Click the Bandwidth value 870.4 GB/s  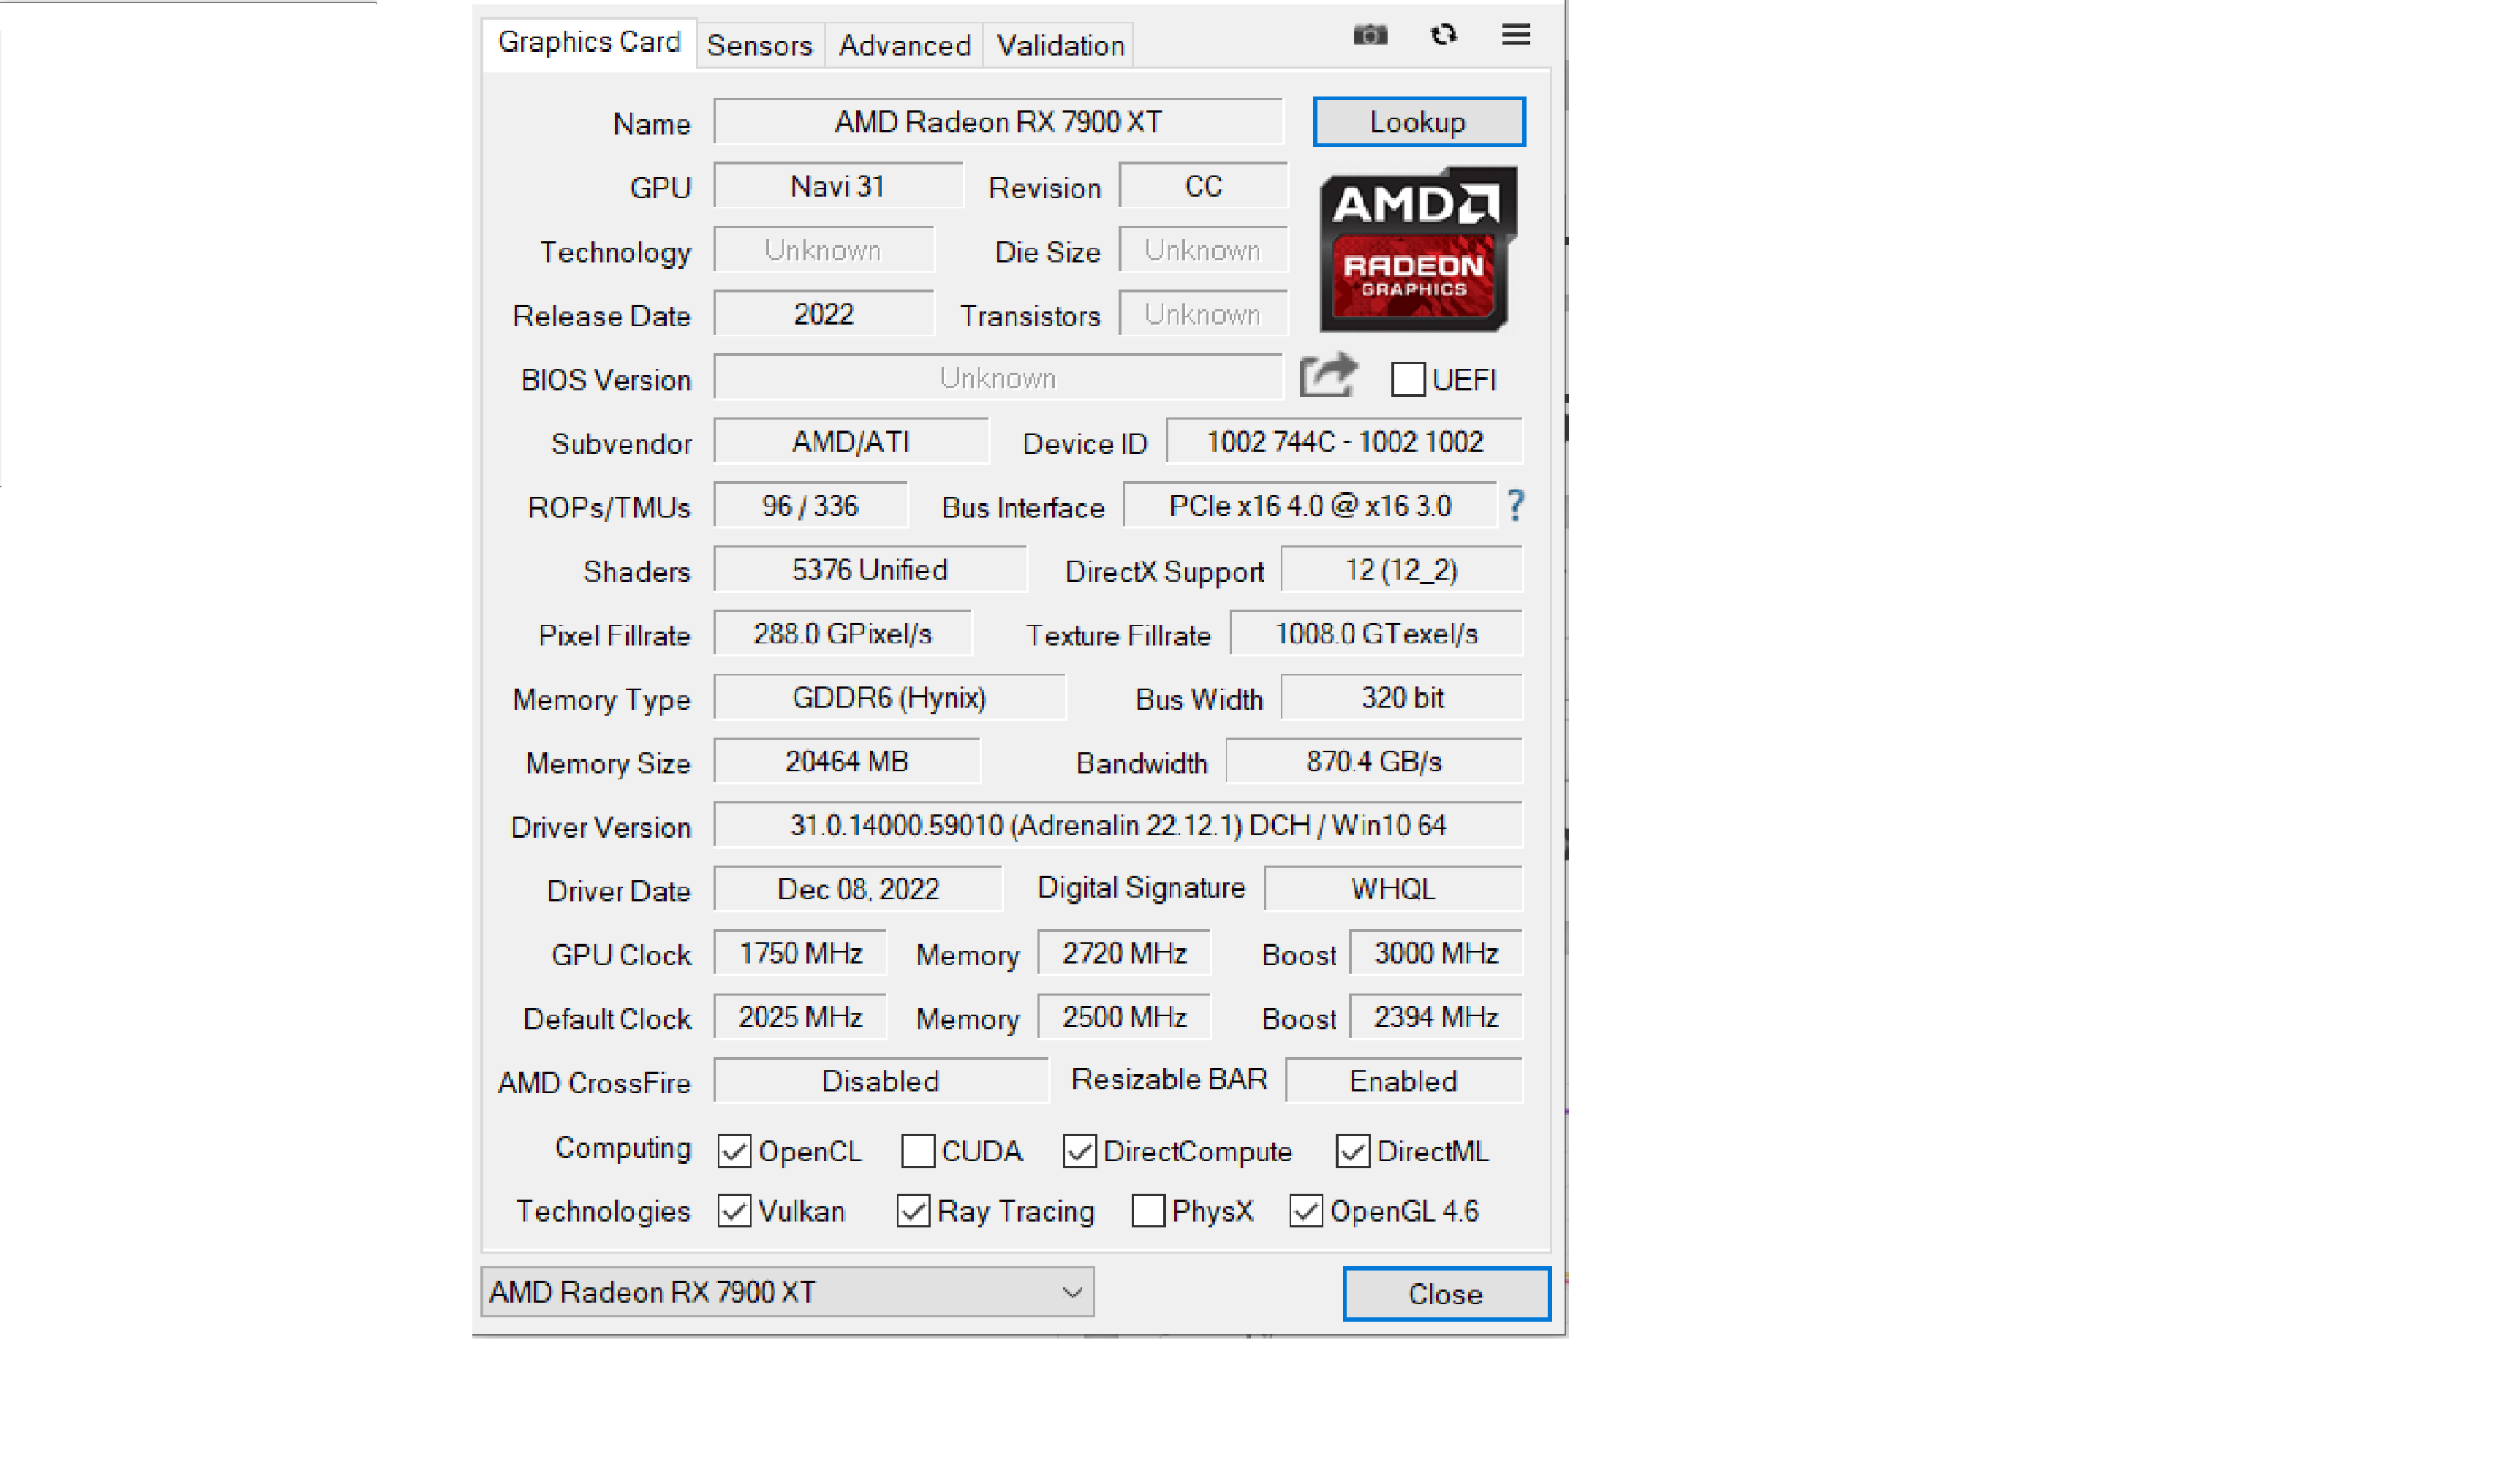[1374, 762]
